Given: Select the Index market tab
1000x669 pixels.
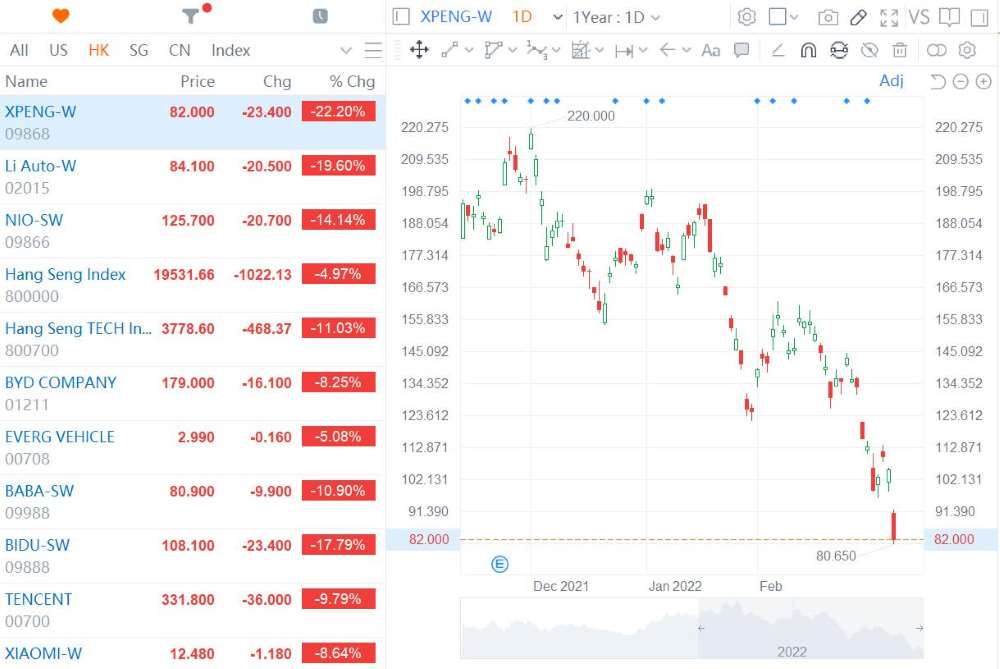Looking at the screenshot, I should pos(230,49).
